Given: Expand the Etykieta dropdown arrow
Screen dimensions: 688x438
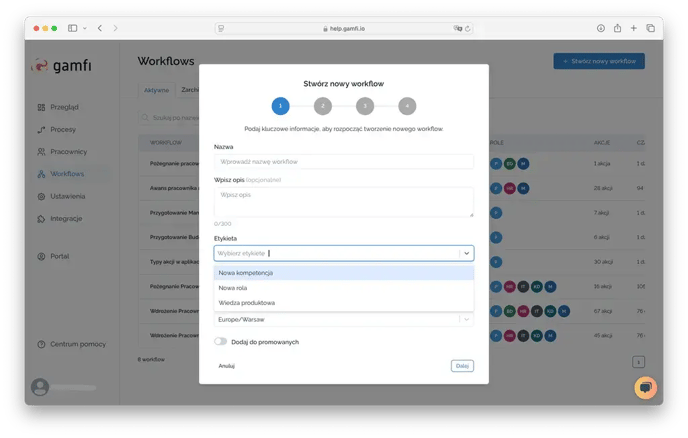Looking at the screenshot, I should pos(466,254).
